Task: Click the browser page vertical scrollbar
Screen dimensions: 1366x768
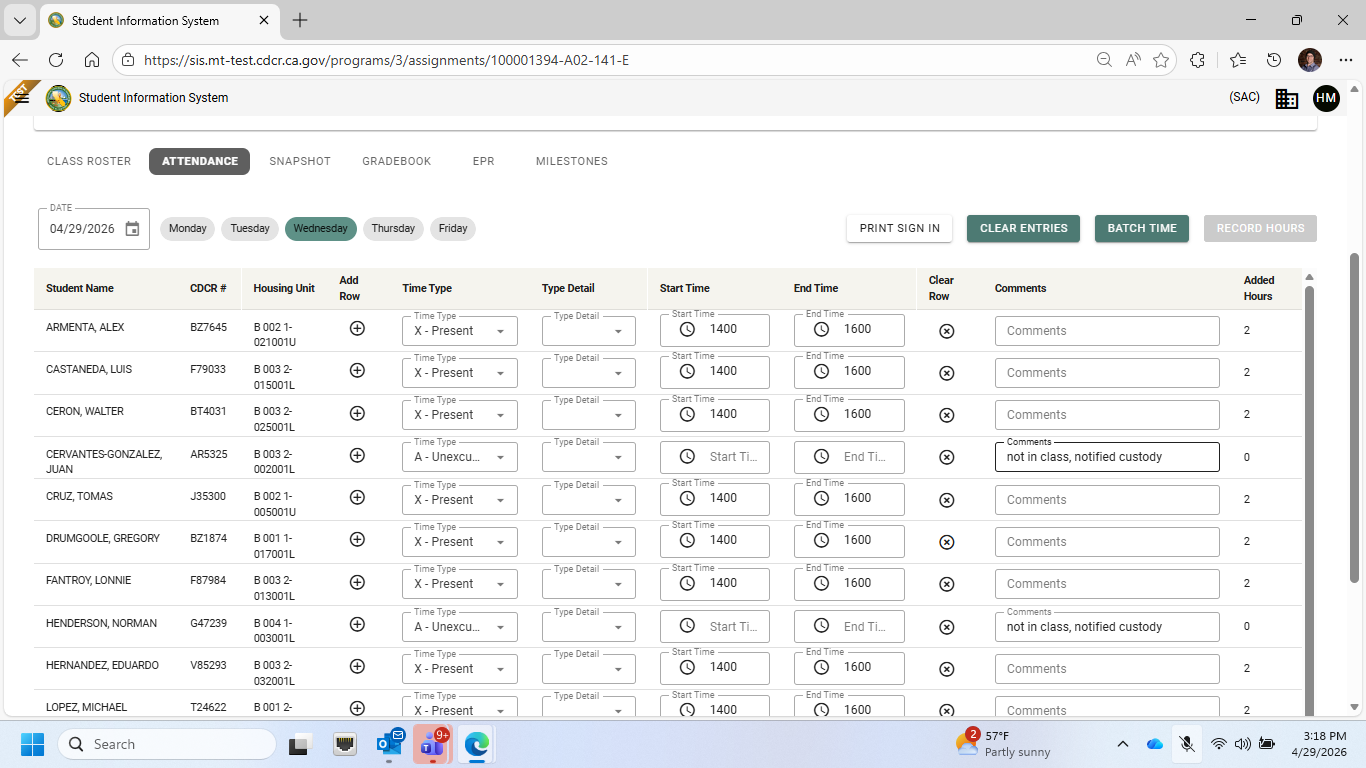Action: (1355, 416)
